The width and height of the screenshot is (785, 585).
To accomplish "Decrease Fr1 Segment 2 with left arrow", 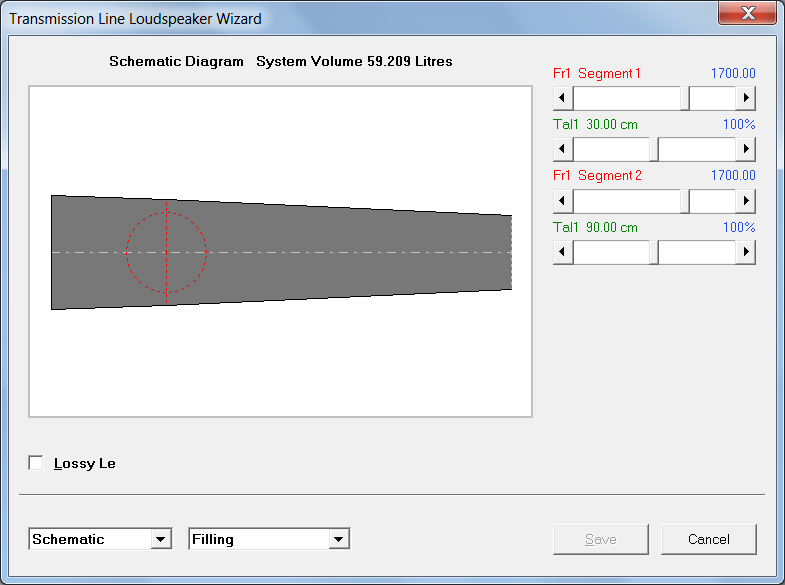I will pyautogui.click(x=563, y=201).
